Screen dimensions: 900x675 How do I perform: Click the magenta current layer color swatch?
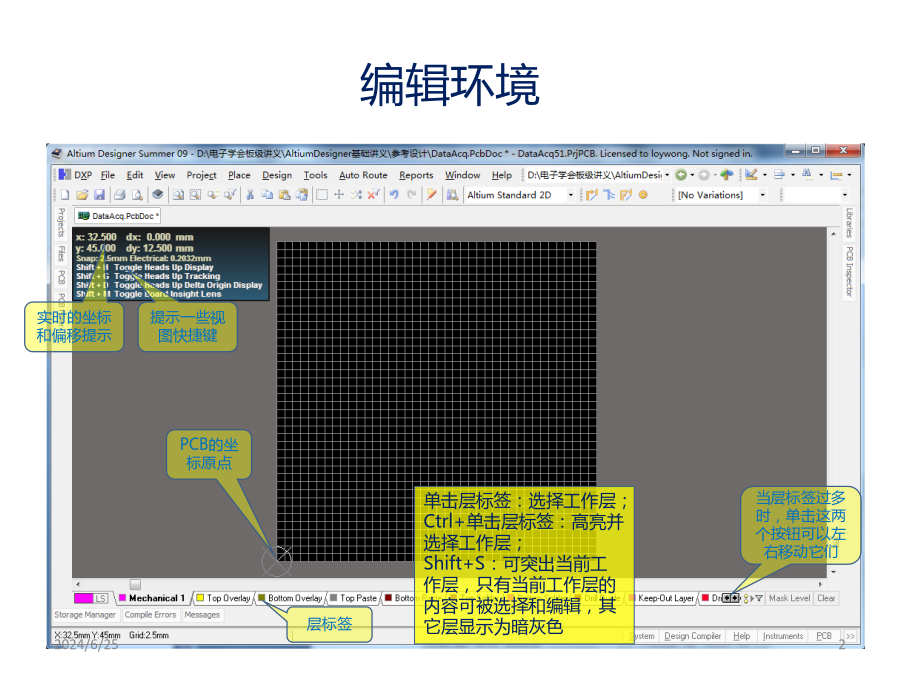pyautogui.click(x=83, y=598)
